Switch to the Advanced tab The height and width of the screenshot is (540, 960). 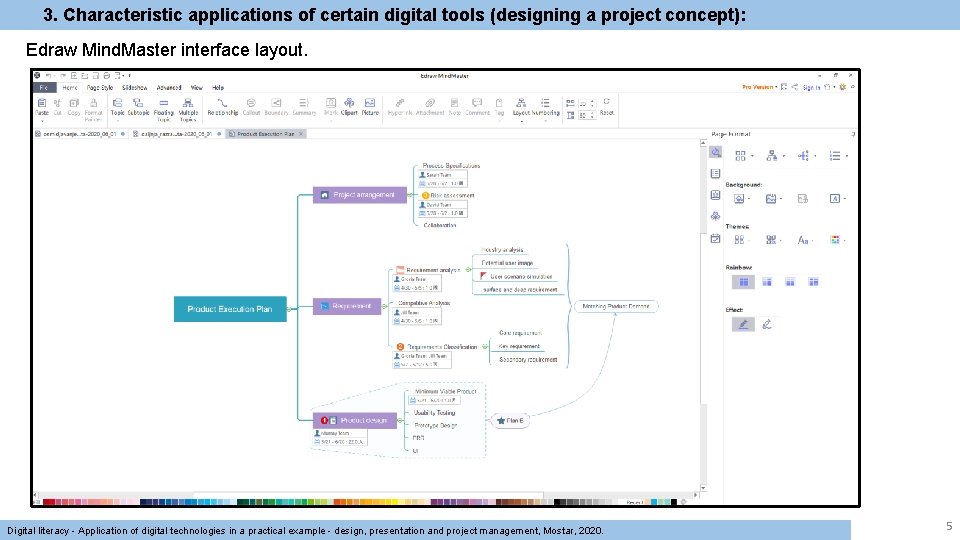169,88
